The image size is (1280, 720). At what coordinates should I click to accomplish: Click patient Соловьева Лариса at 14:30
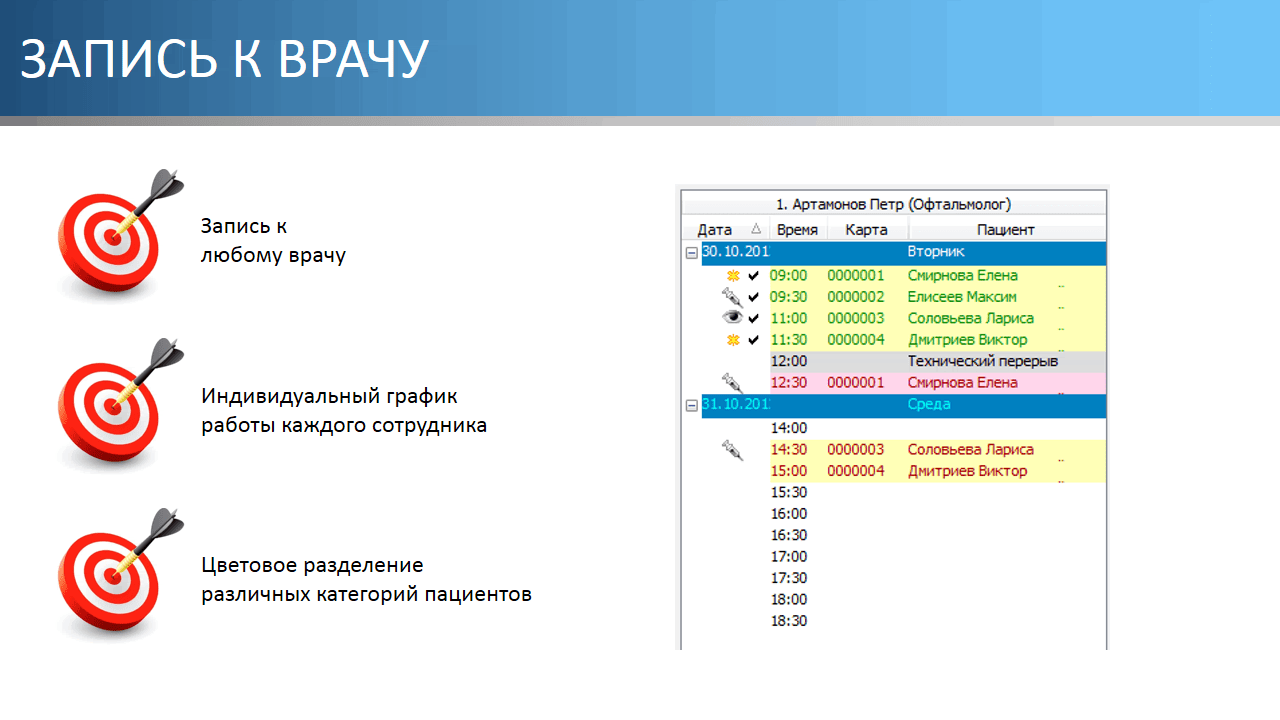[x=971, y=450]
